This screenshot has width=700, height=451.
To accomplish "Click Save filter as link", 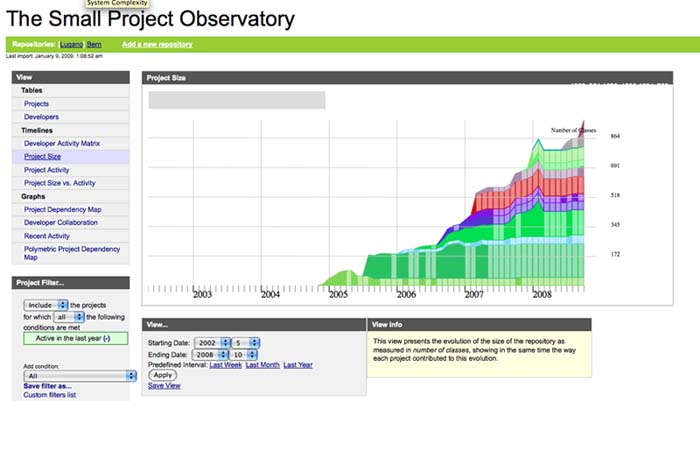I will pos(48,386).
